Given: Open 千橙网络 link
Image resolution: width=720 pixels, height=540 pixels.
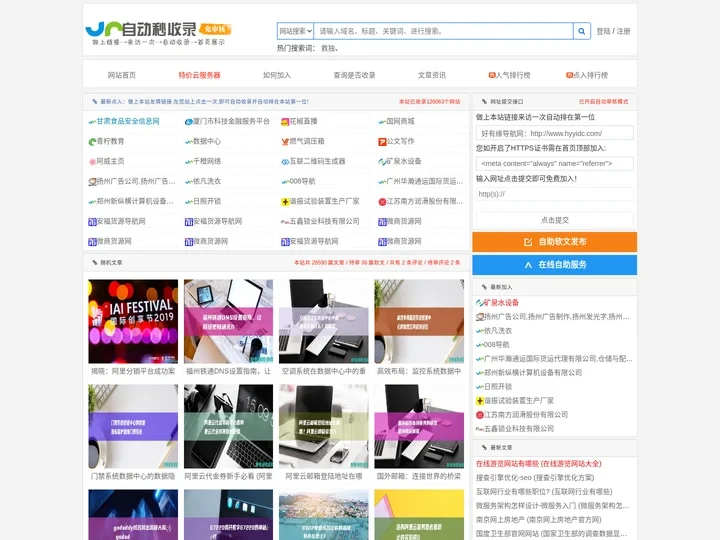Looking at the screenshot, I should pyautogui.click(x=207, y=161).
